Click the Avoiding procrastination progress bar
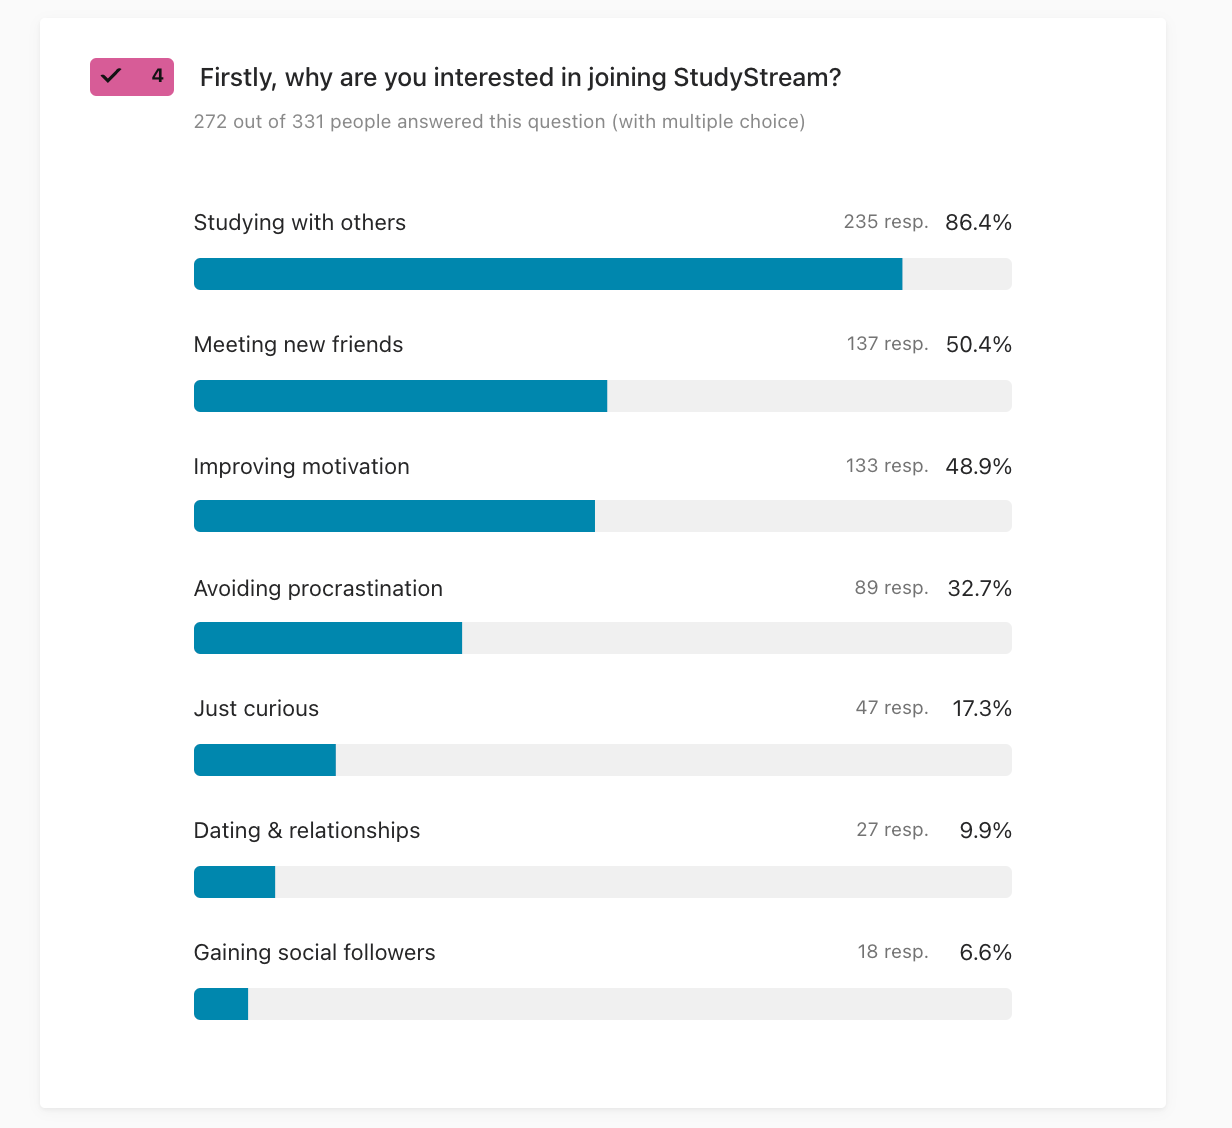 pos(602,638)
